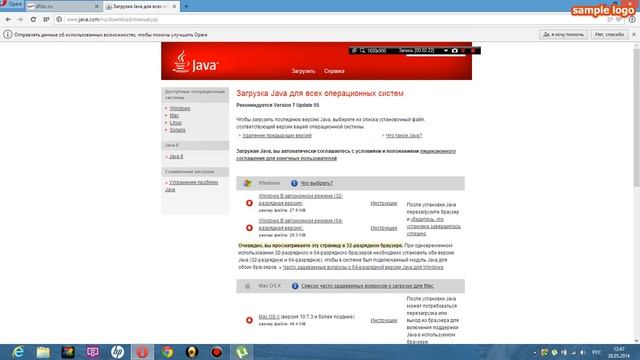Expand the recorder toolbar dropdown arrow
The height and width of the screenshot is (360, 640).
coord(446,51)
